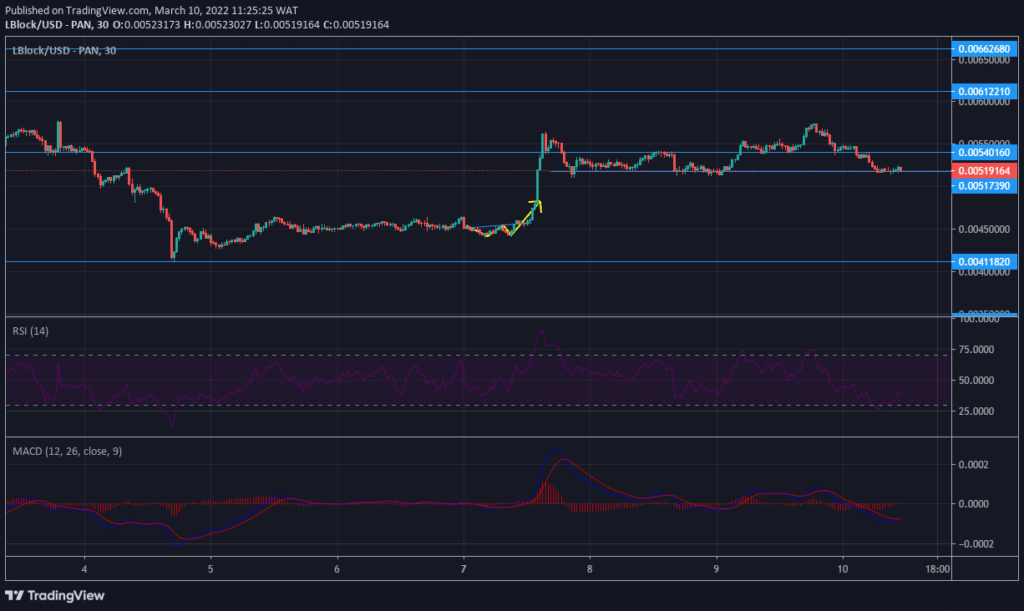Image resolution: width=1024 pixels, height=611 pixels.
Task: Click the 75.0000 RSI axis value
Action: pos(976,349)
